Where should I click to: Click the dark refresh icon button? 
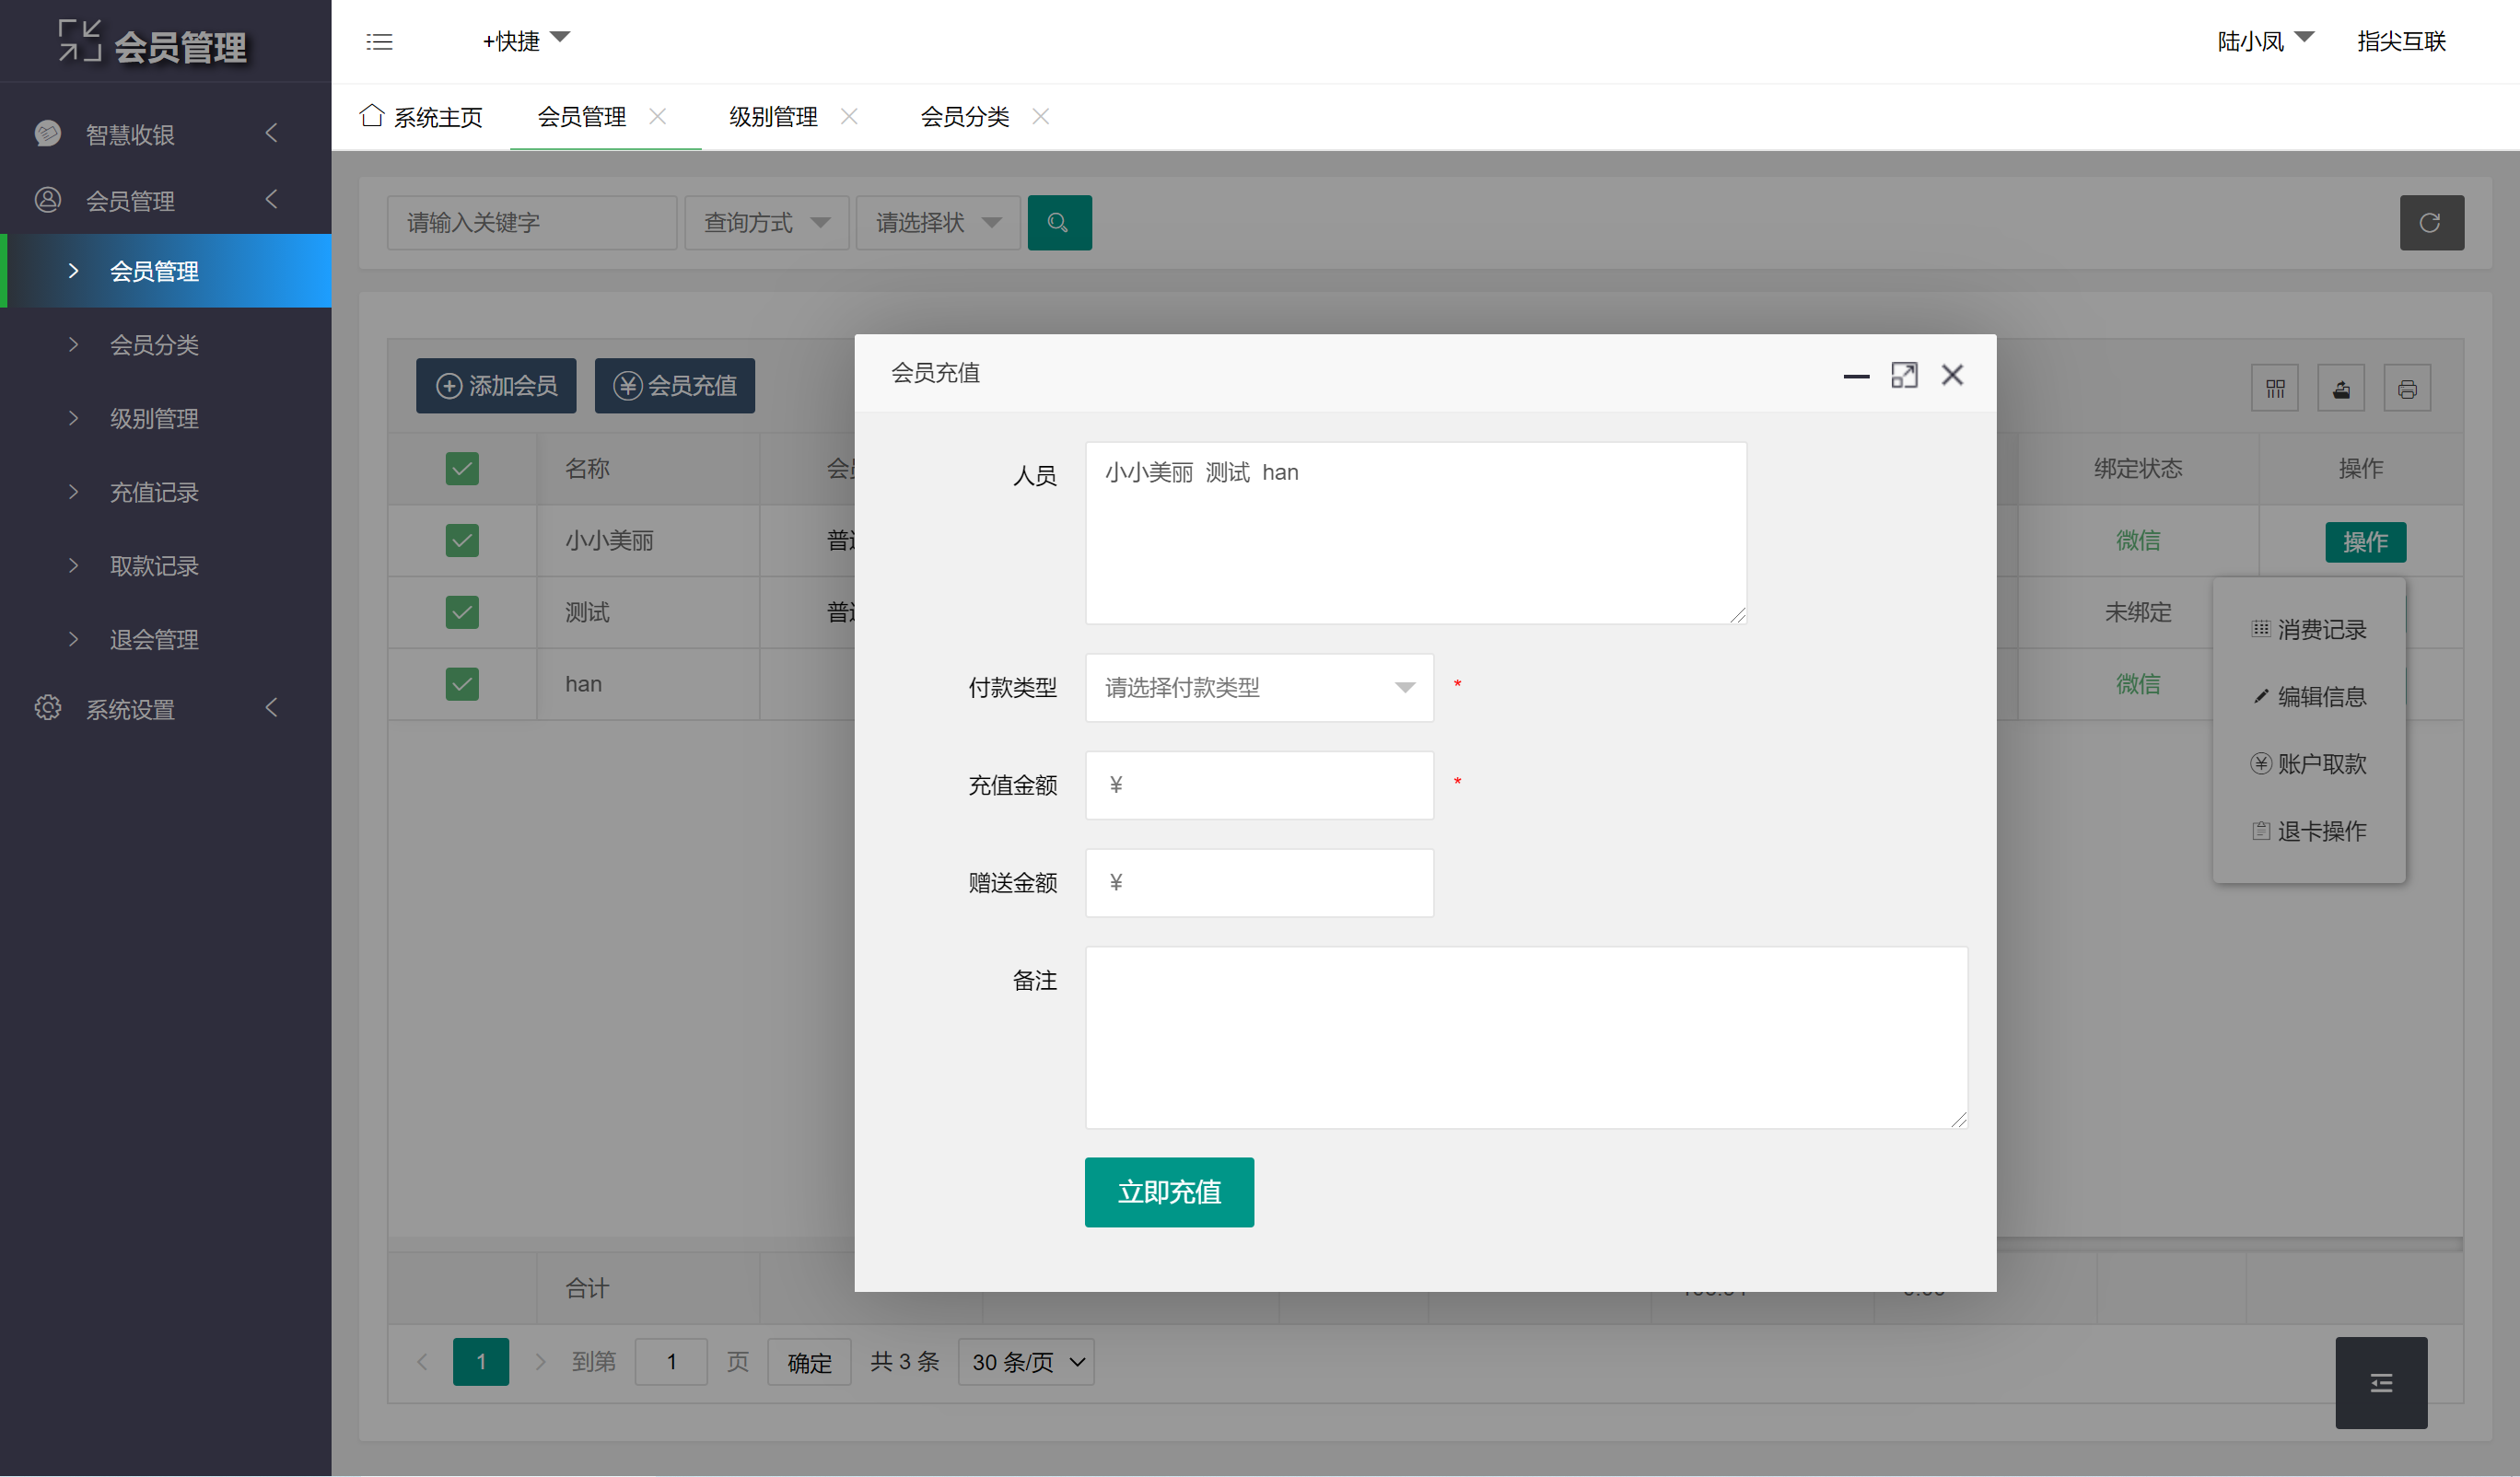pos(2431,222)
